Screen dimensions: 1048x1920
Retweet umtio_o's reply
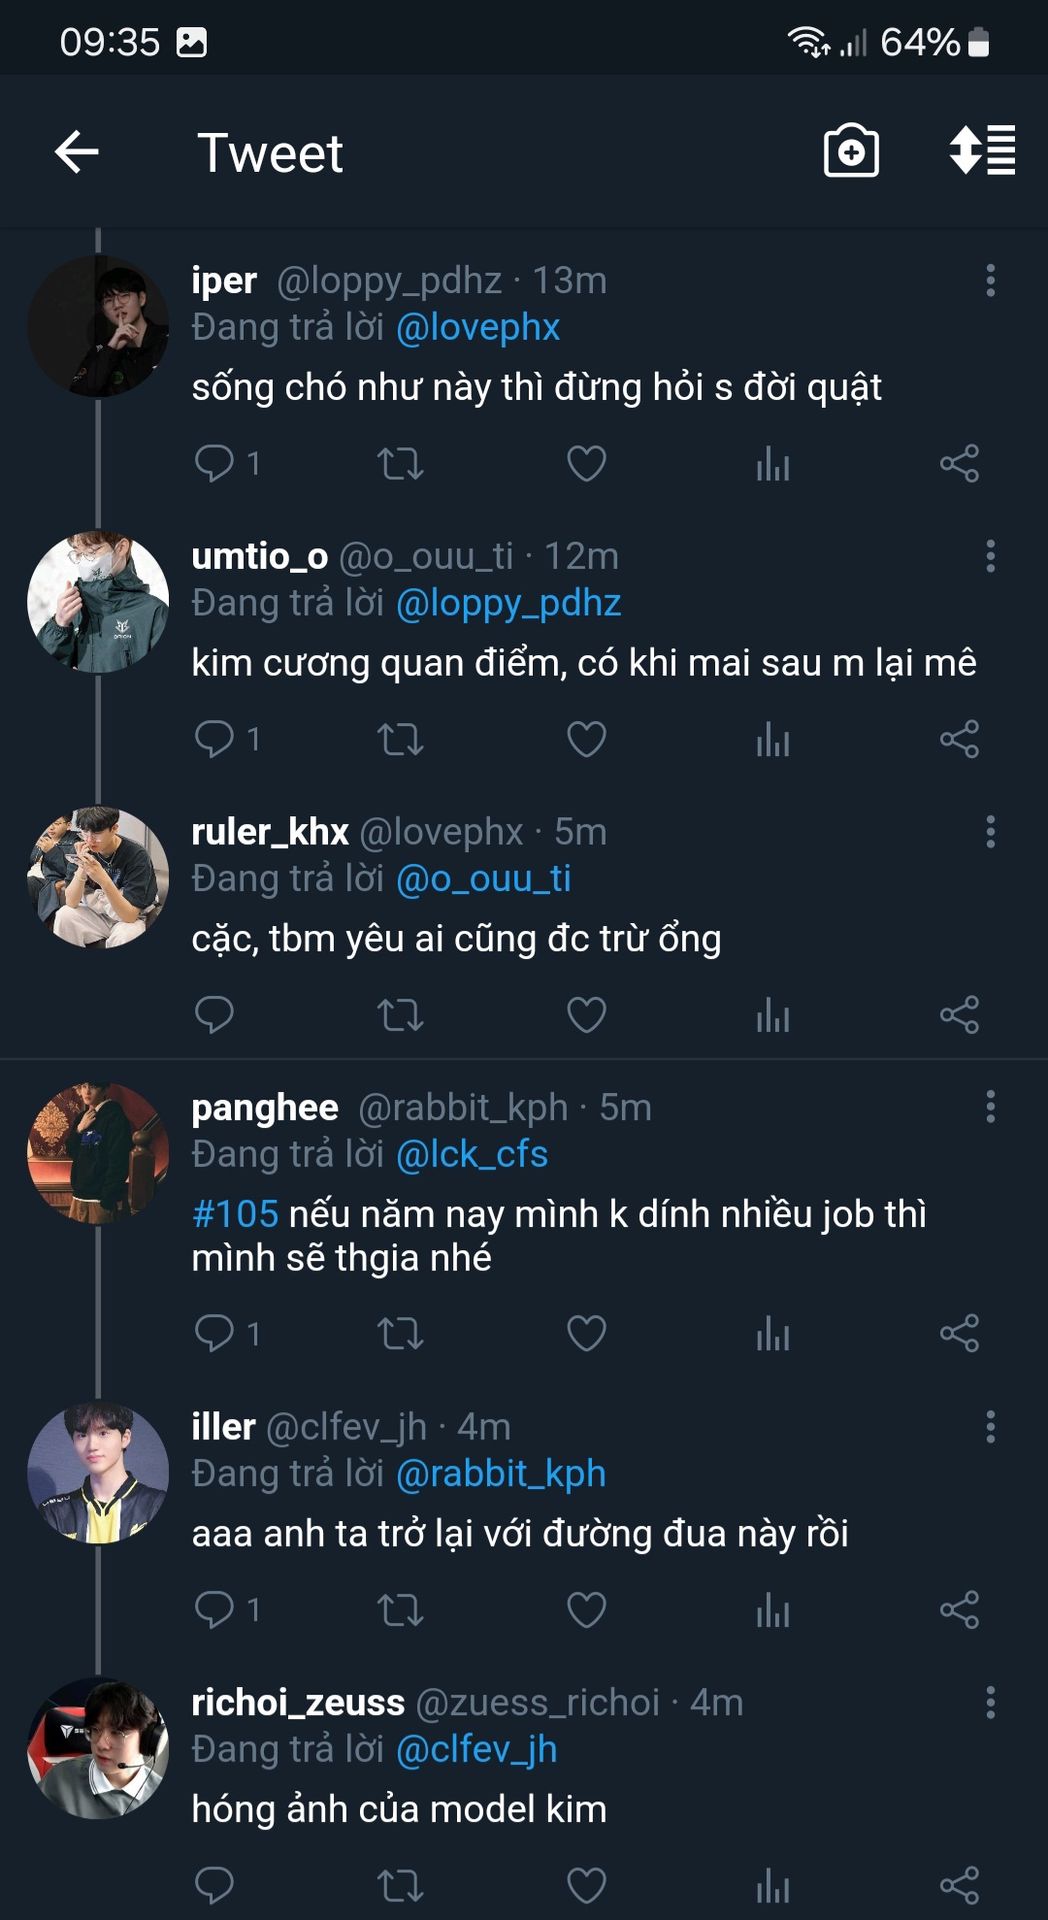[400, 740]
